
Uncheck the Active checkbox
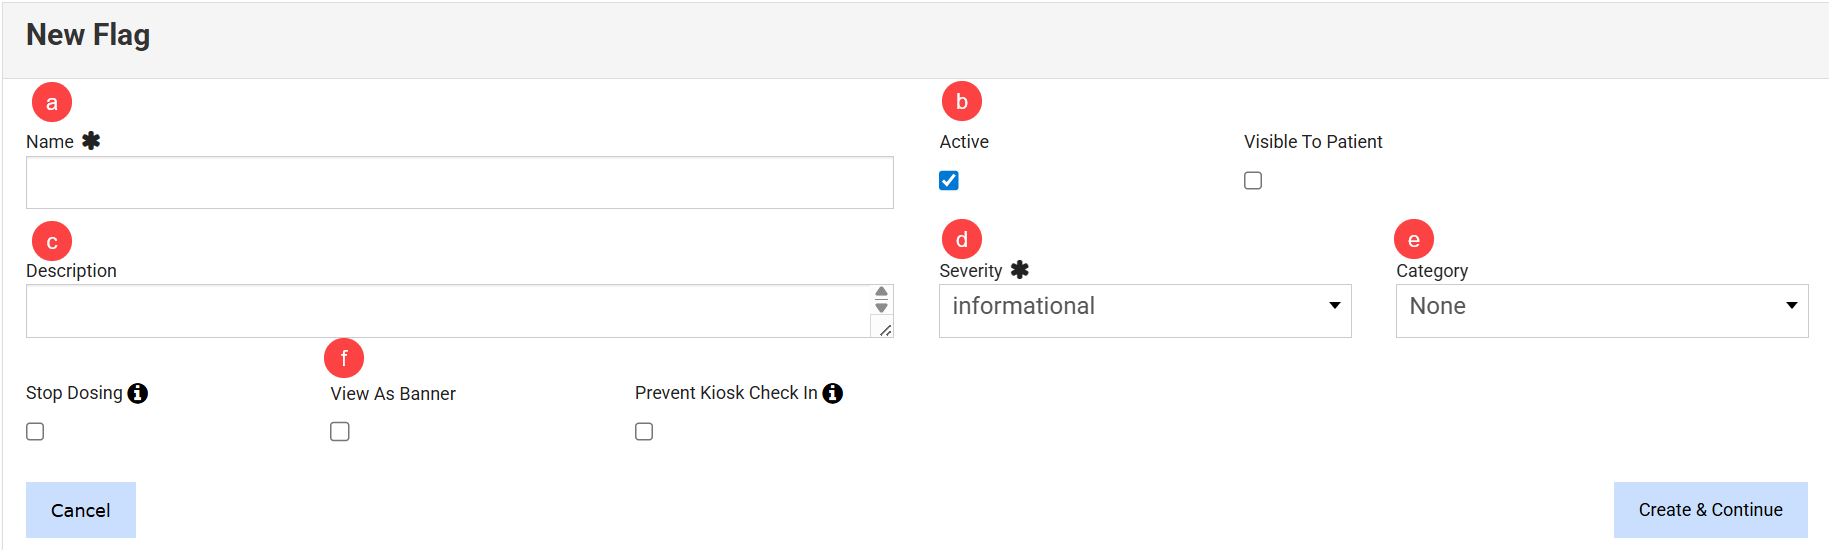click(x=949, y=181)
